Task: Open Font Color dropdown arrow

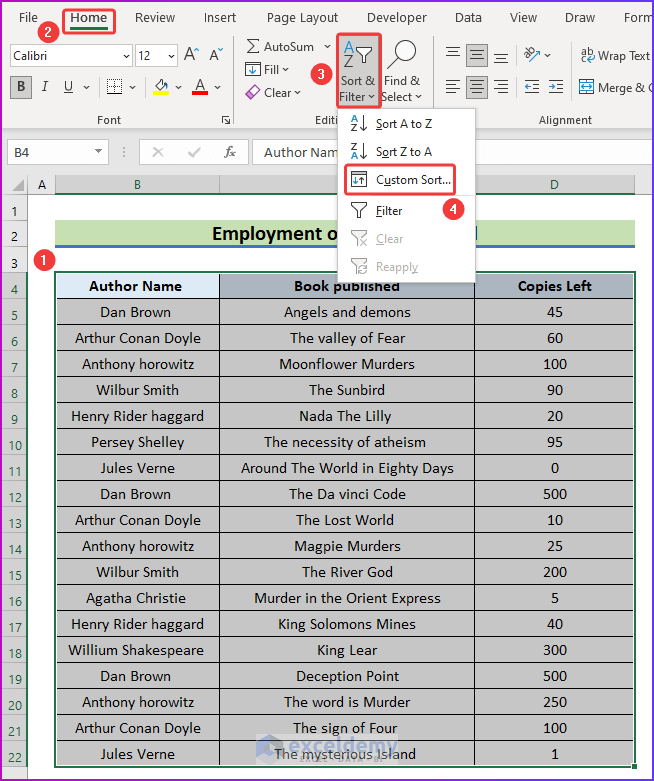Action: (x=218, y=88)
